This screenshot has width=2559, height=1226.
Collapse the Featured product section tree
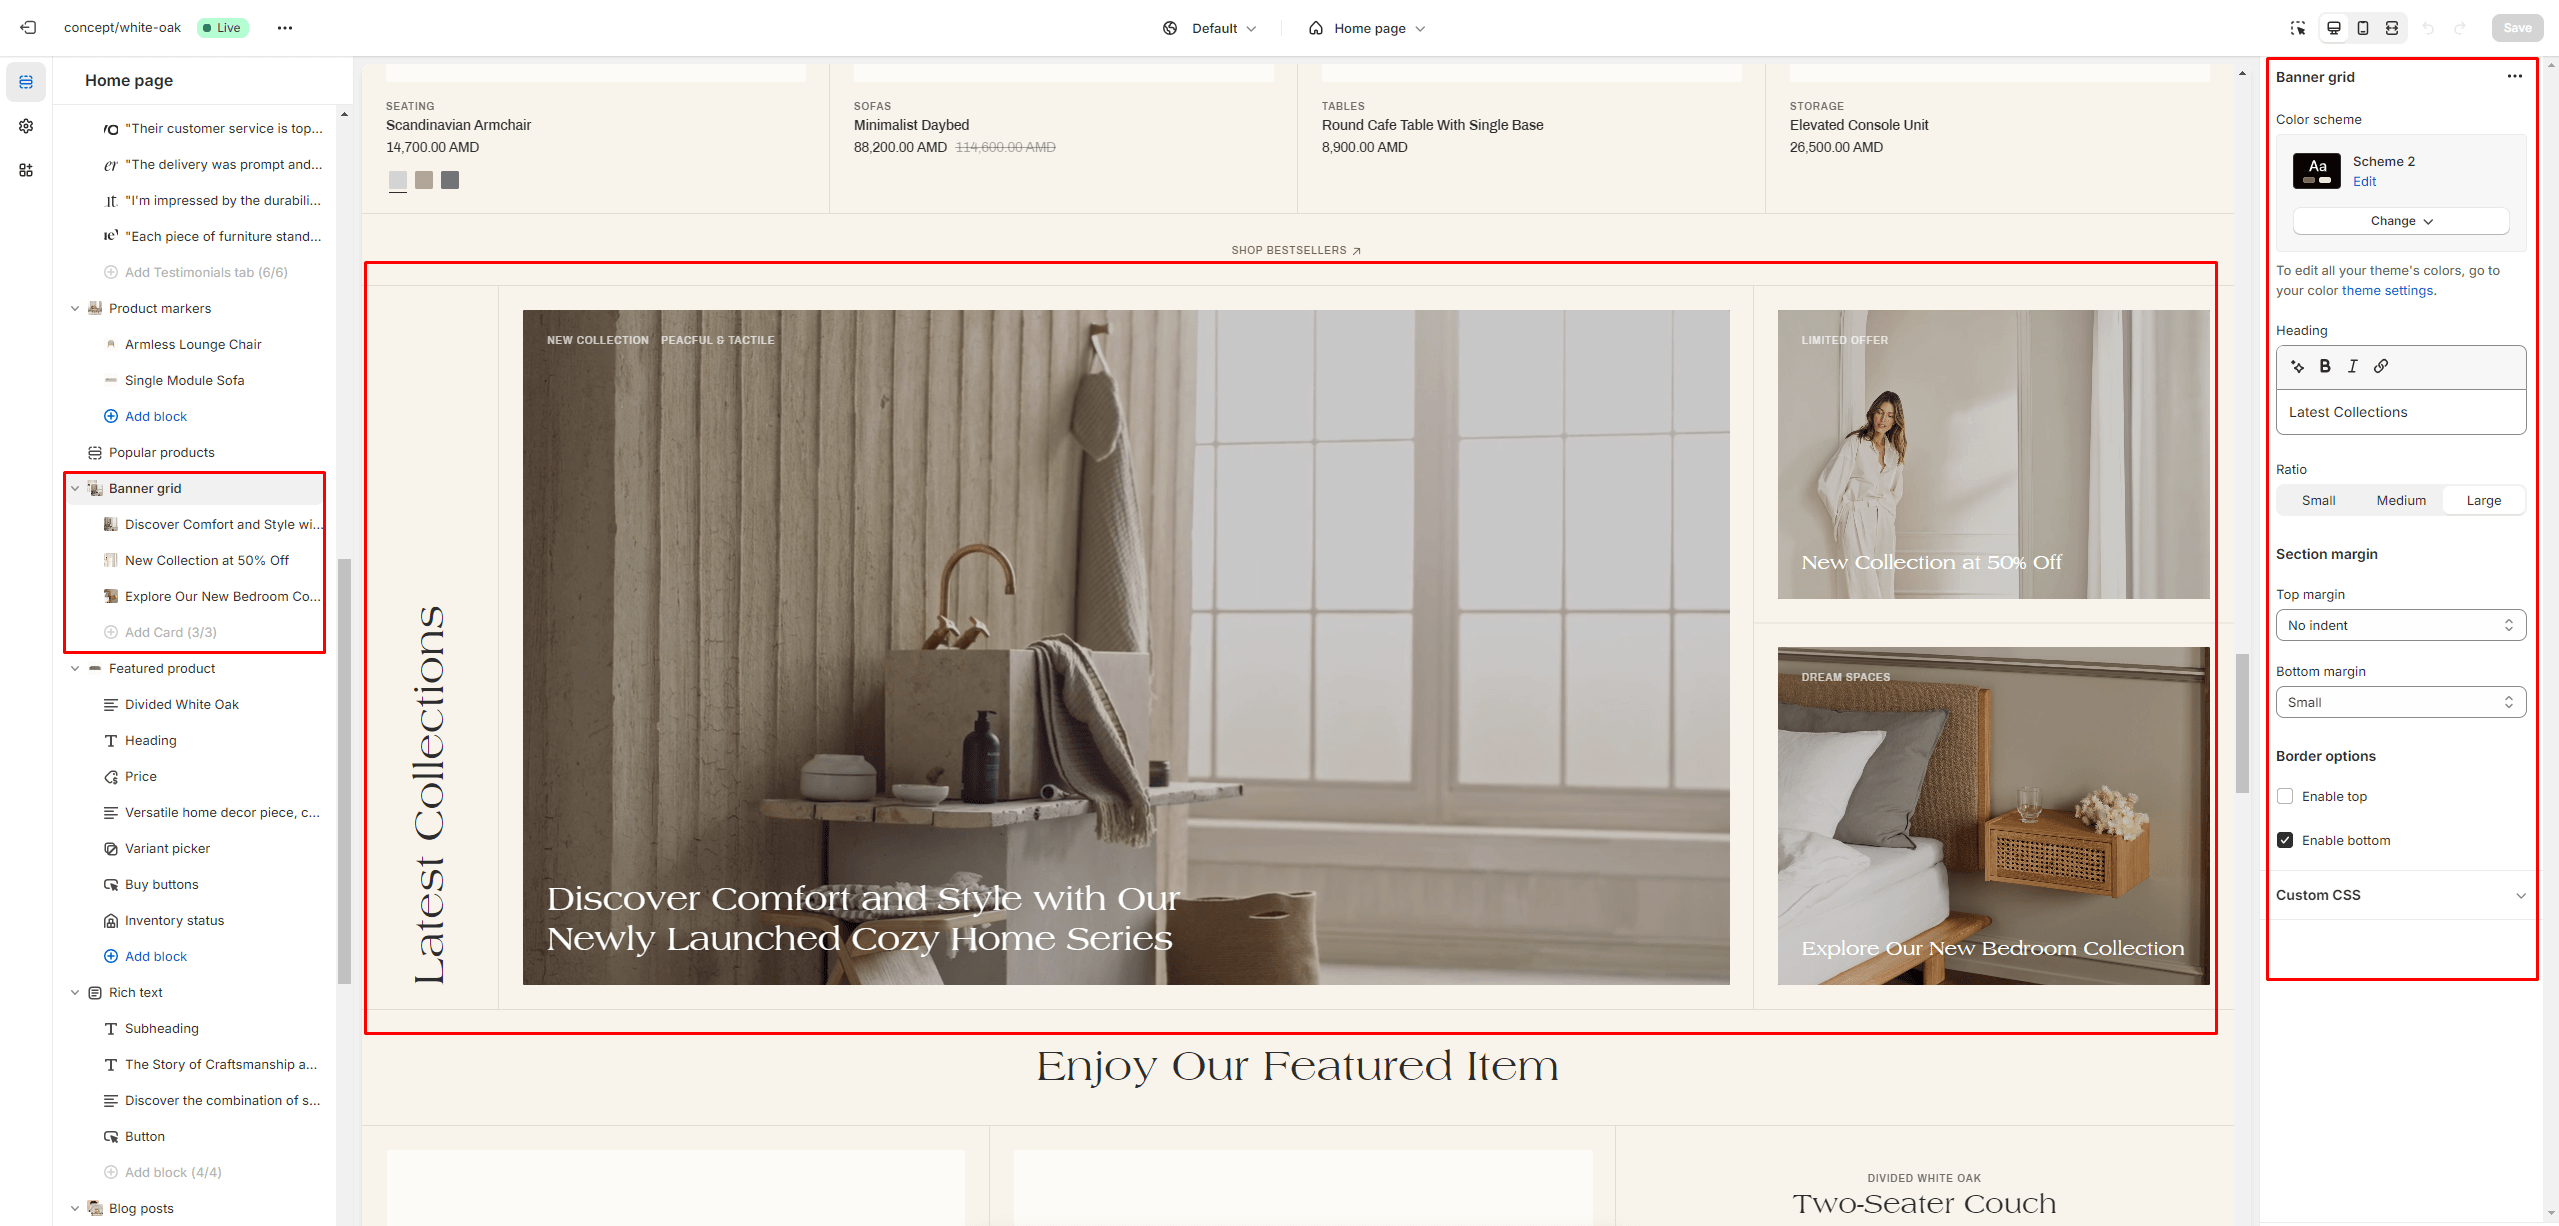point(75,668)
